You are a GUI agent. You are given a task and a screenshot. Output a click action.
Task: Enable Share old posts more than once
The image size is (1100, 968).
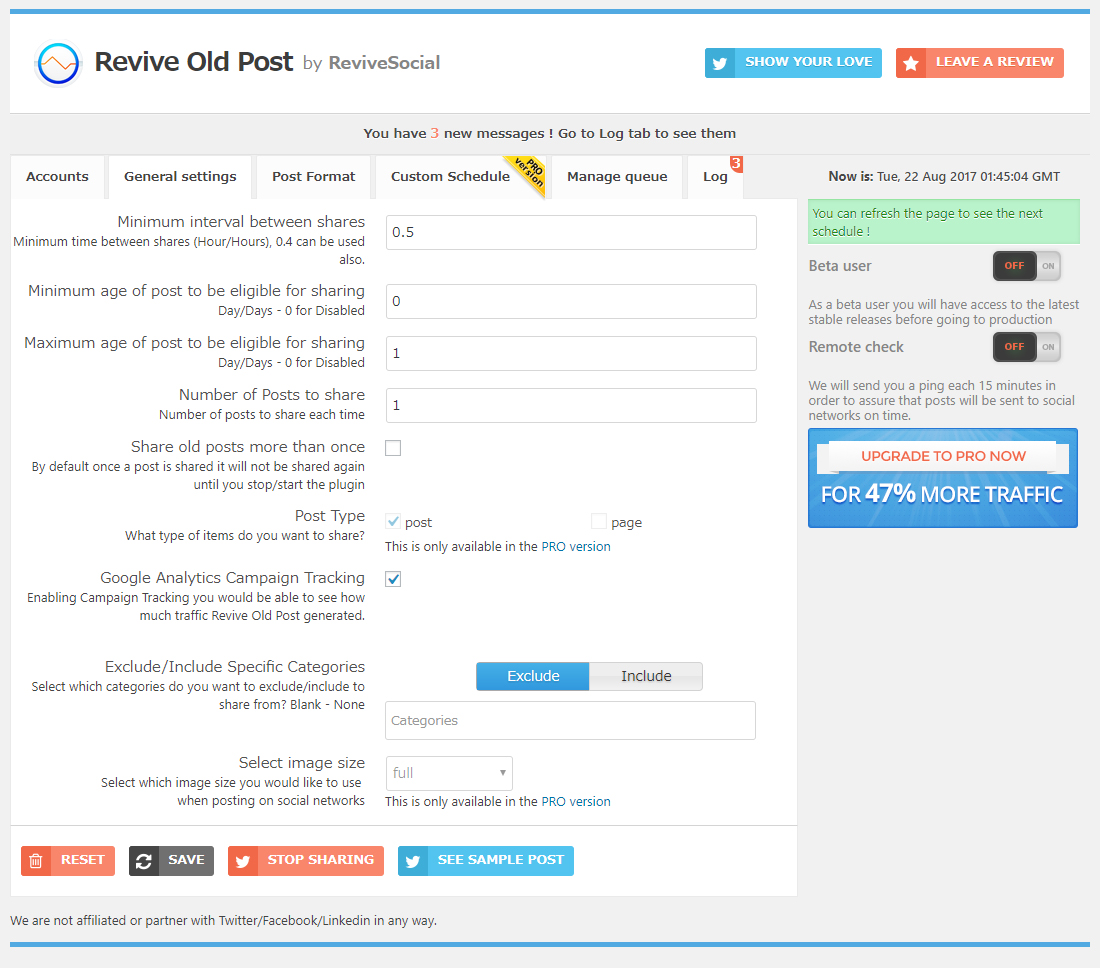click(x=393, y=448)
